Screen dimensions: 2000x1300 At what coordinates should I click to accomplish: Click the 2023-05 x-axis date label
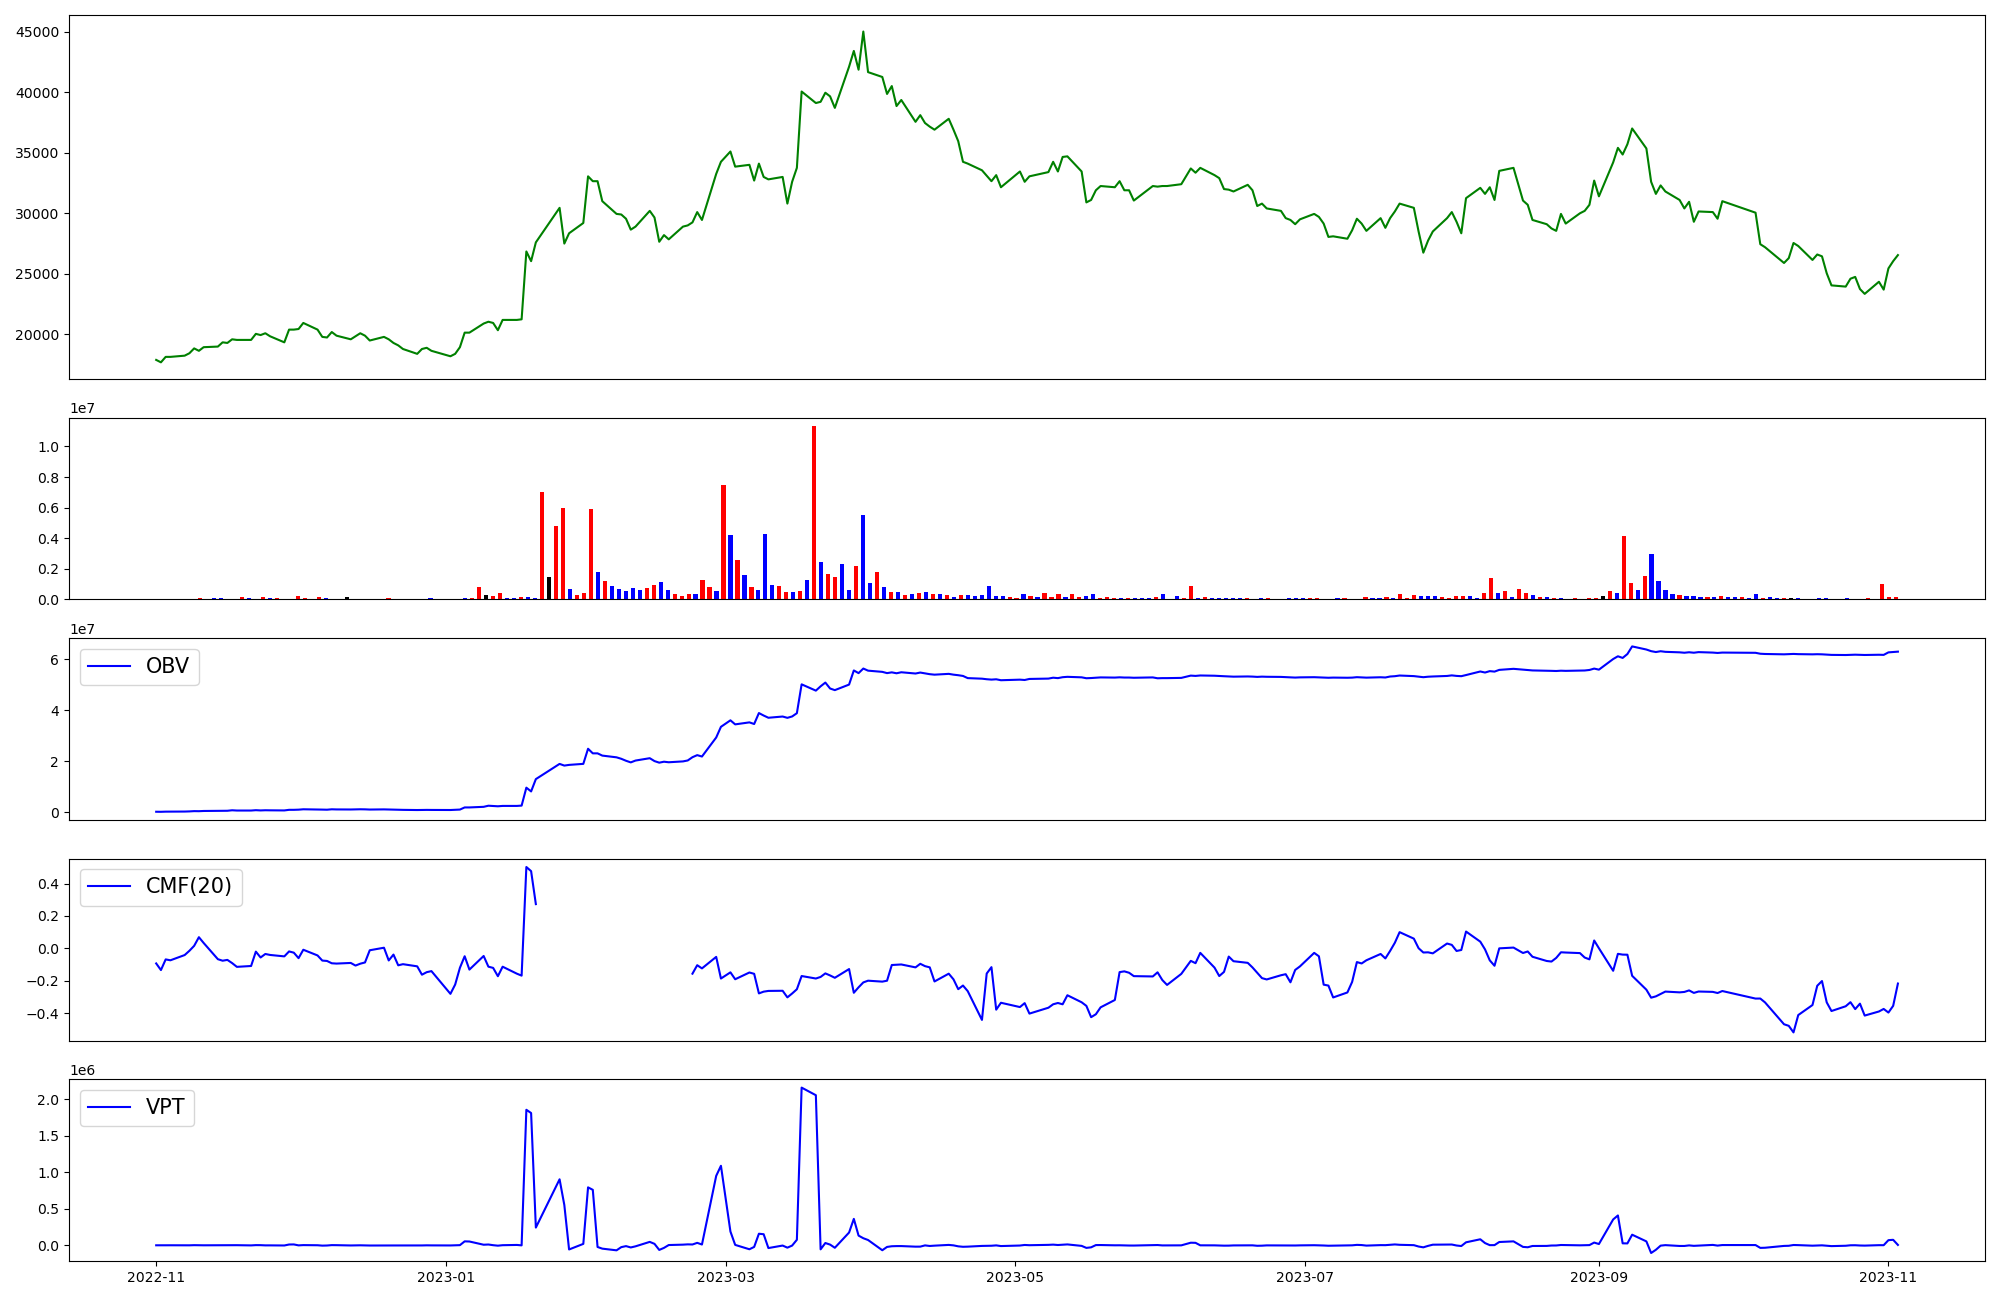coord(1016,1277)
